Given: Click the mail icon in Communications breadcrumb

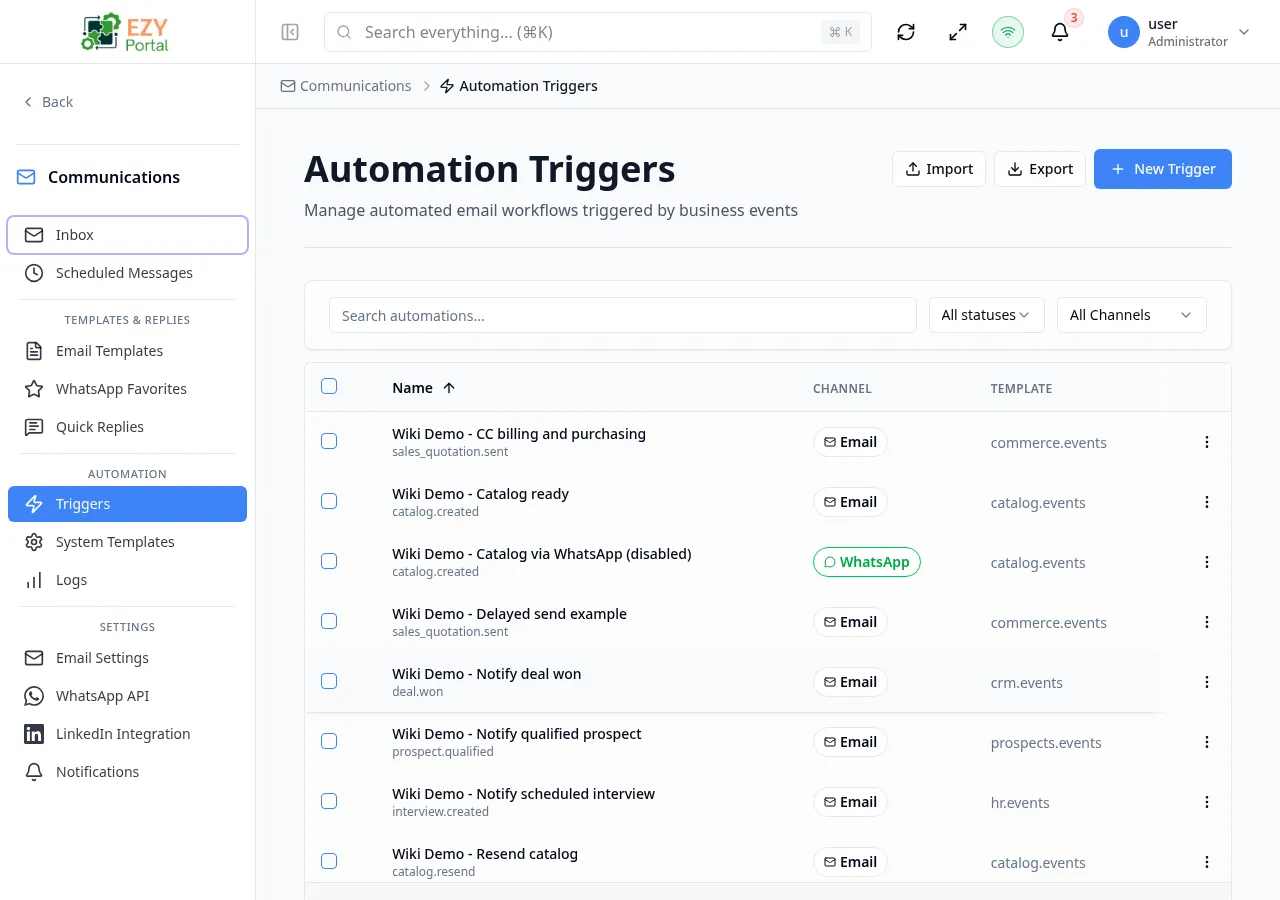Looking at the screenshot, I should click(288, 86).
